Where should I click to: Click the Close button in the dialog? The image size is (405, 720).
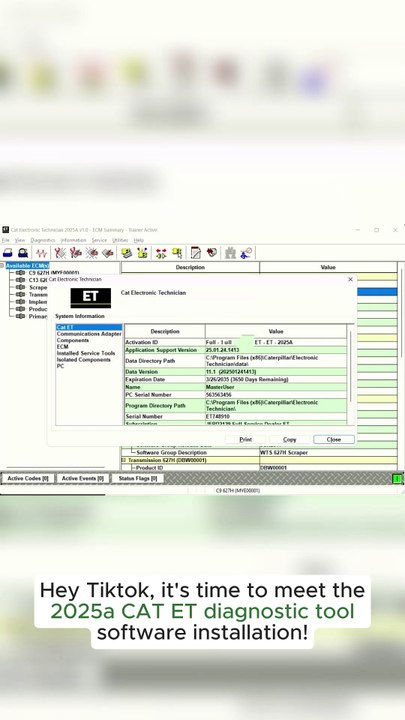[334, 439]
